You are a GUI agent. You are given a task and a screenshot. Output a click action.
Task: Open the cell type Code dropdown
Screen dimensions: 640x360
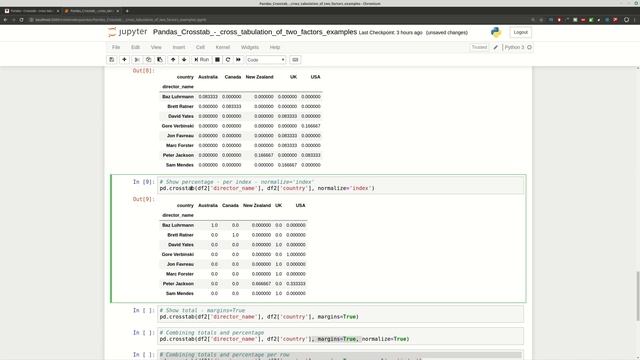(266, 60)
